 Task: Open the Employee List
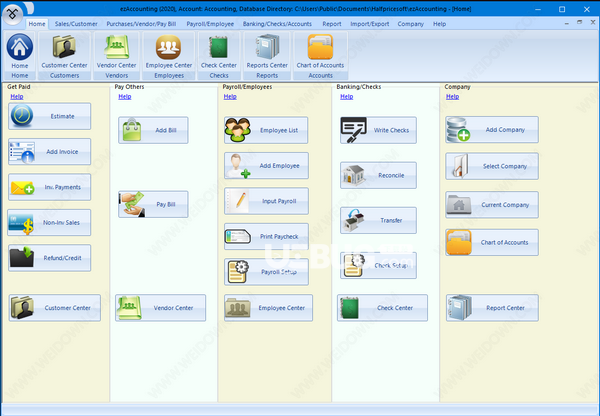(x=266, y=130)
